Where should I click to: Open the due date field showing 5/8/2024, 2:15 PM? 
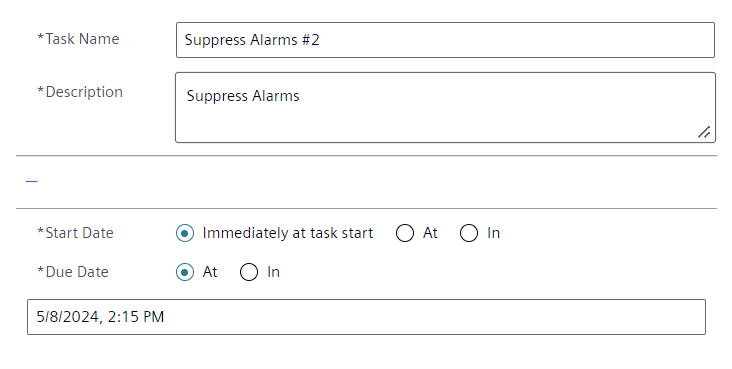click(x=366, y=317)
